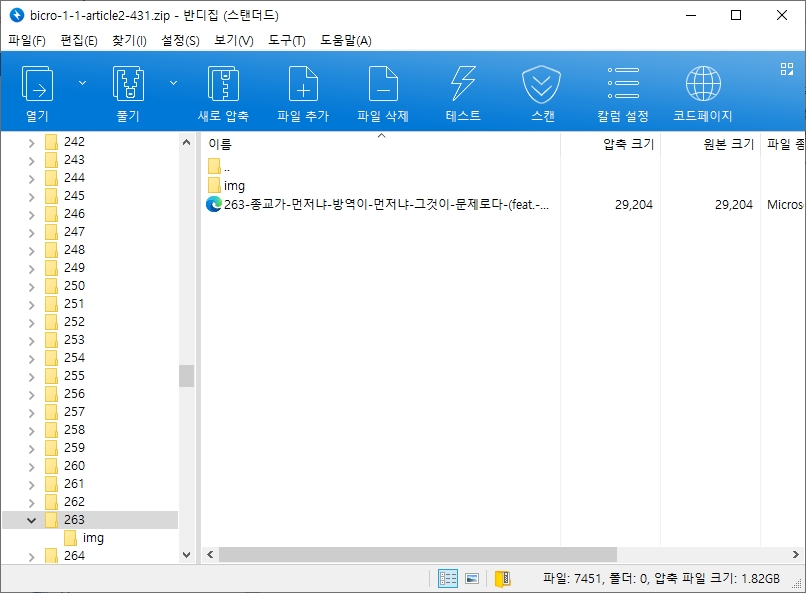Click file list scroll left arrow
This screenshot has width=806, height=593.
point(210,554)
